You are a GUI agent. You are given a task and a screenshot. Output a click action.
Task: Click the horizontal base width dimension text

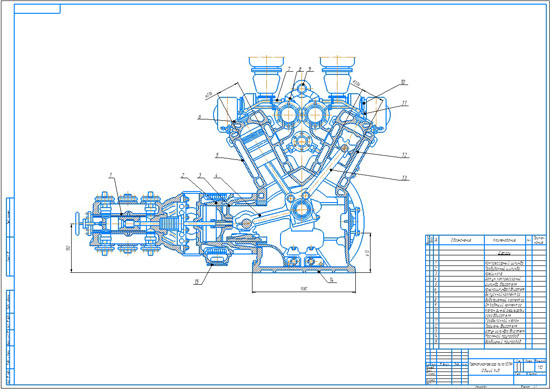click(x=304, y=289)
